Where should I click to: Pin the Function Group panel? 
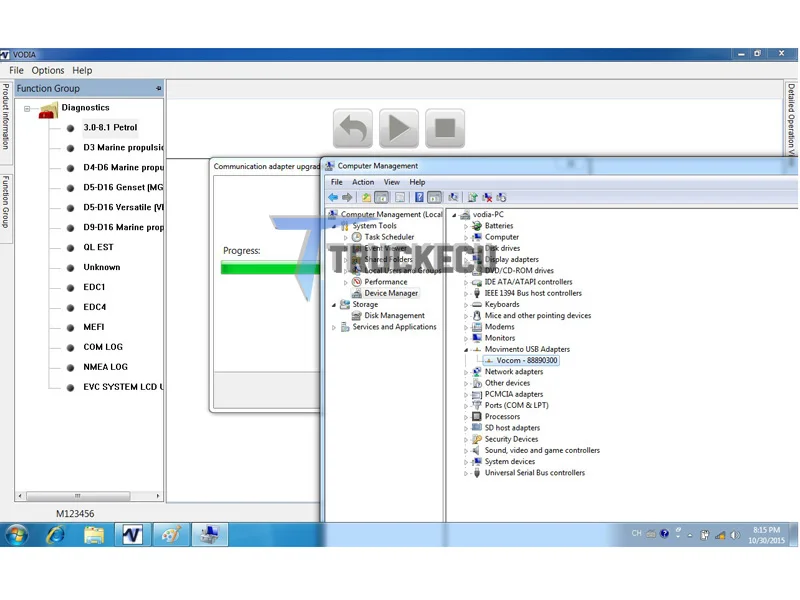coord(159,88)
